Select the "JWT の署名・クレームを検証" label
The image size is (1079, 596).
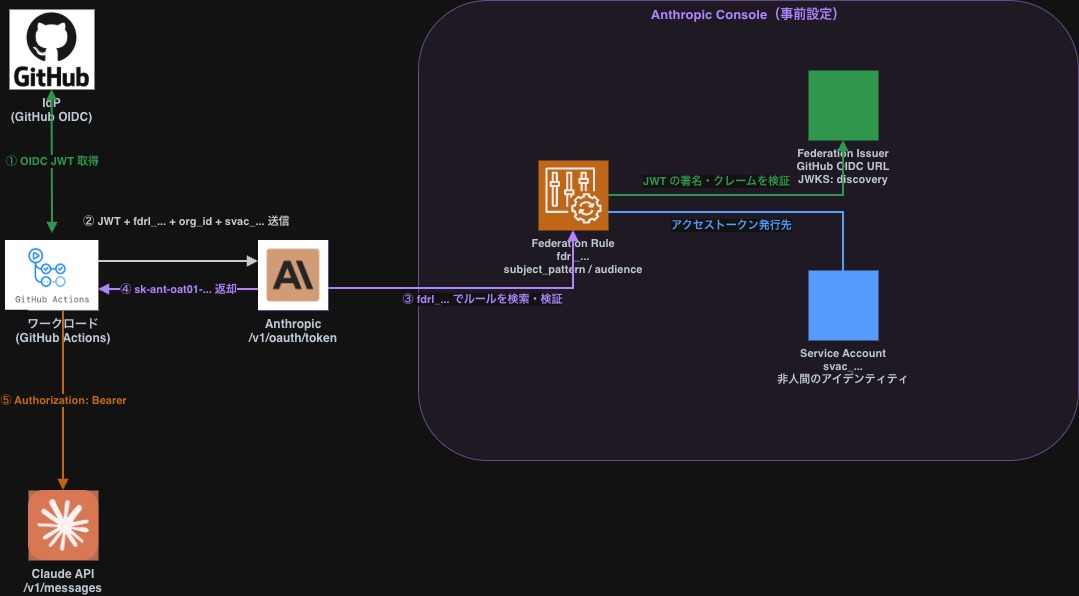point(716,181)
